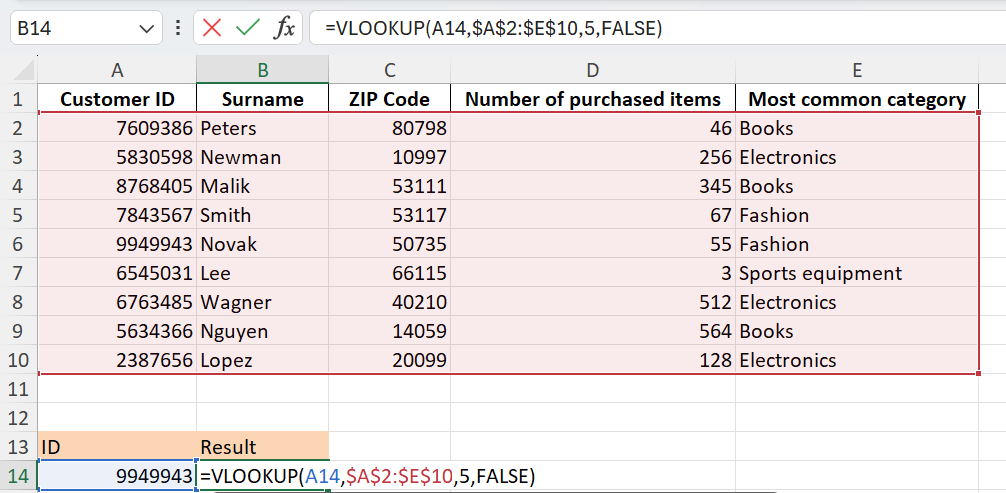
Task: Select cell with ZIP code 14059
Action: pyautogui.click(x=389, y=331)
